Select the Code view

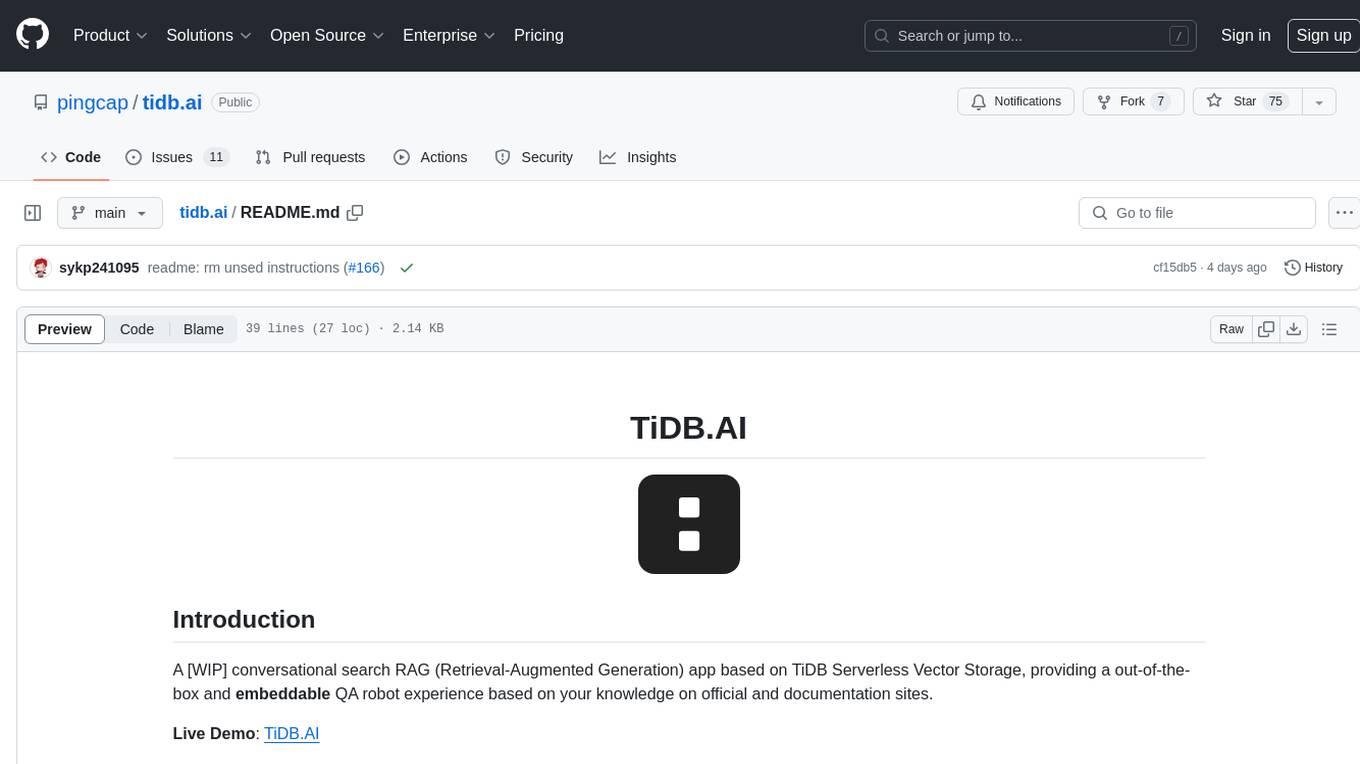point(137,329)
